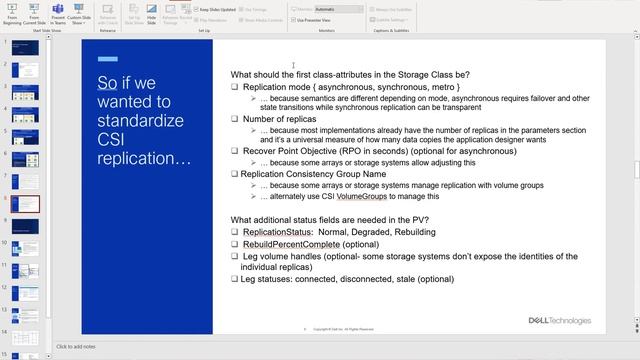
Task: Toggle Show Media Controls checkbox
Action: tap(261, 20)
